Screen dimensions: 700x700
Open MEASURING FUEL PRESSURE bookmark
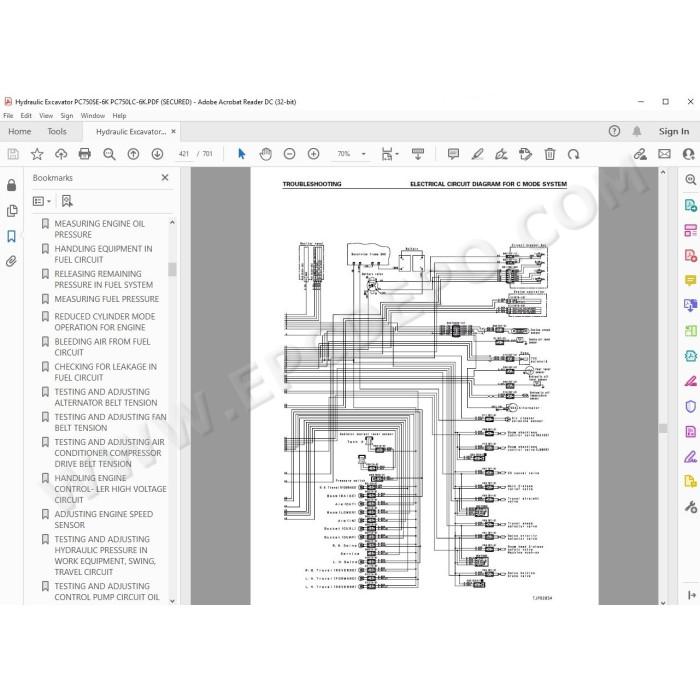(x=107, y=299)
